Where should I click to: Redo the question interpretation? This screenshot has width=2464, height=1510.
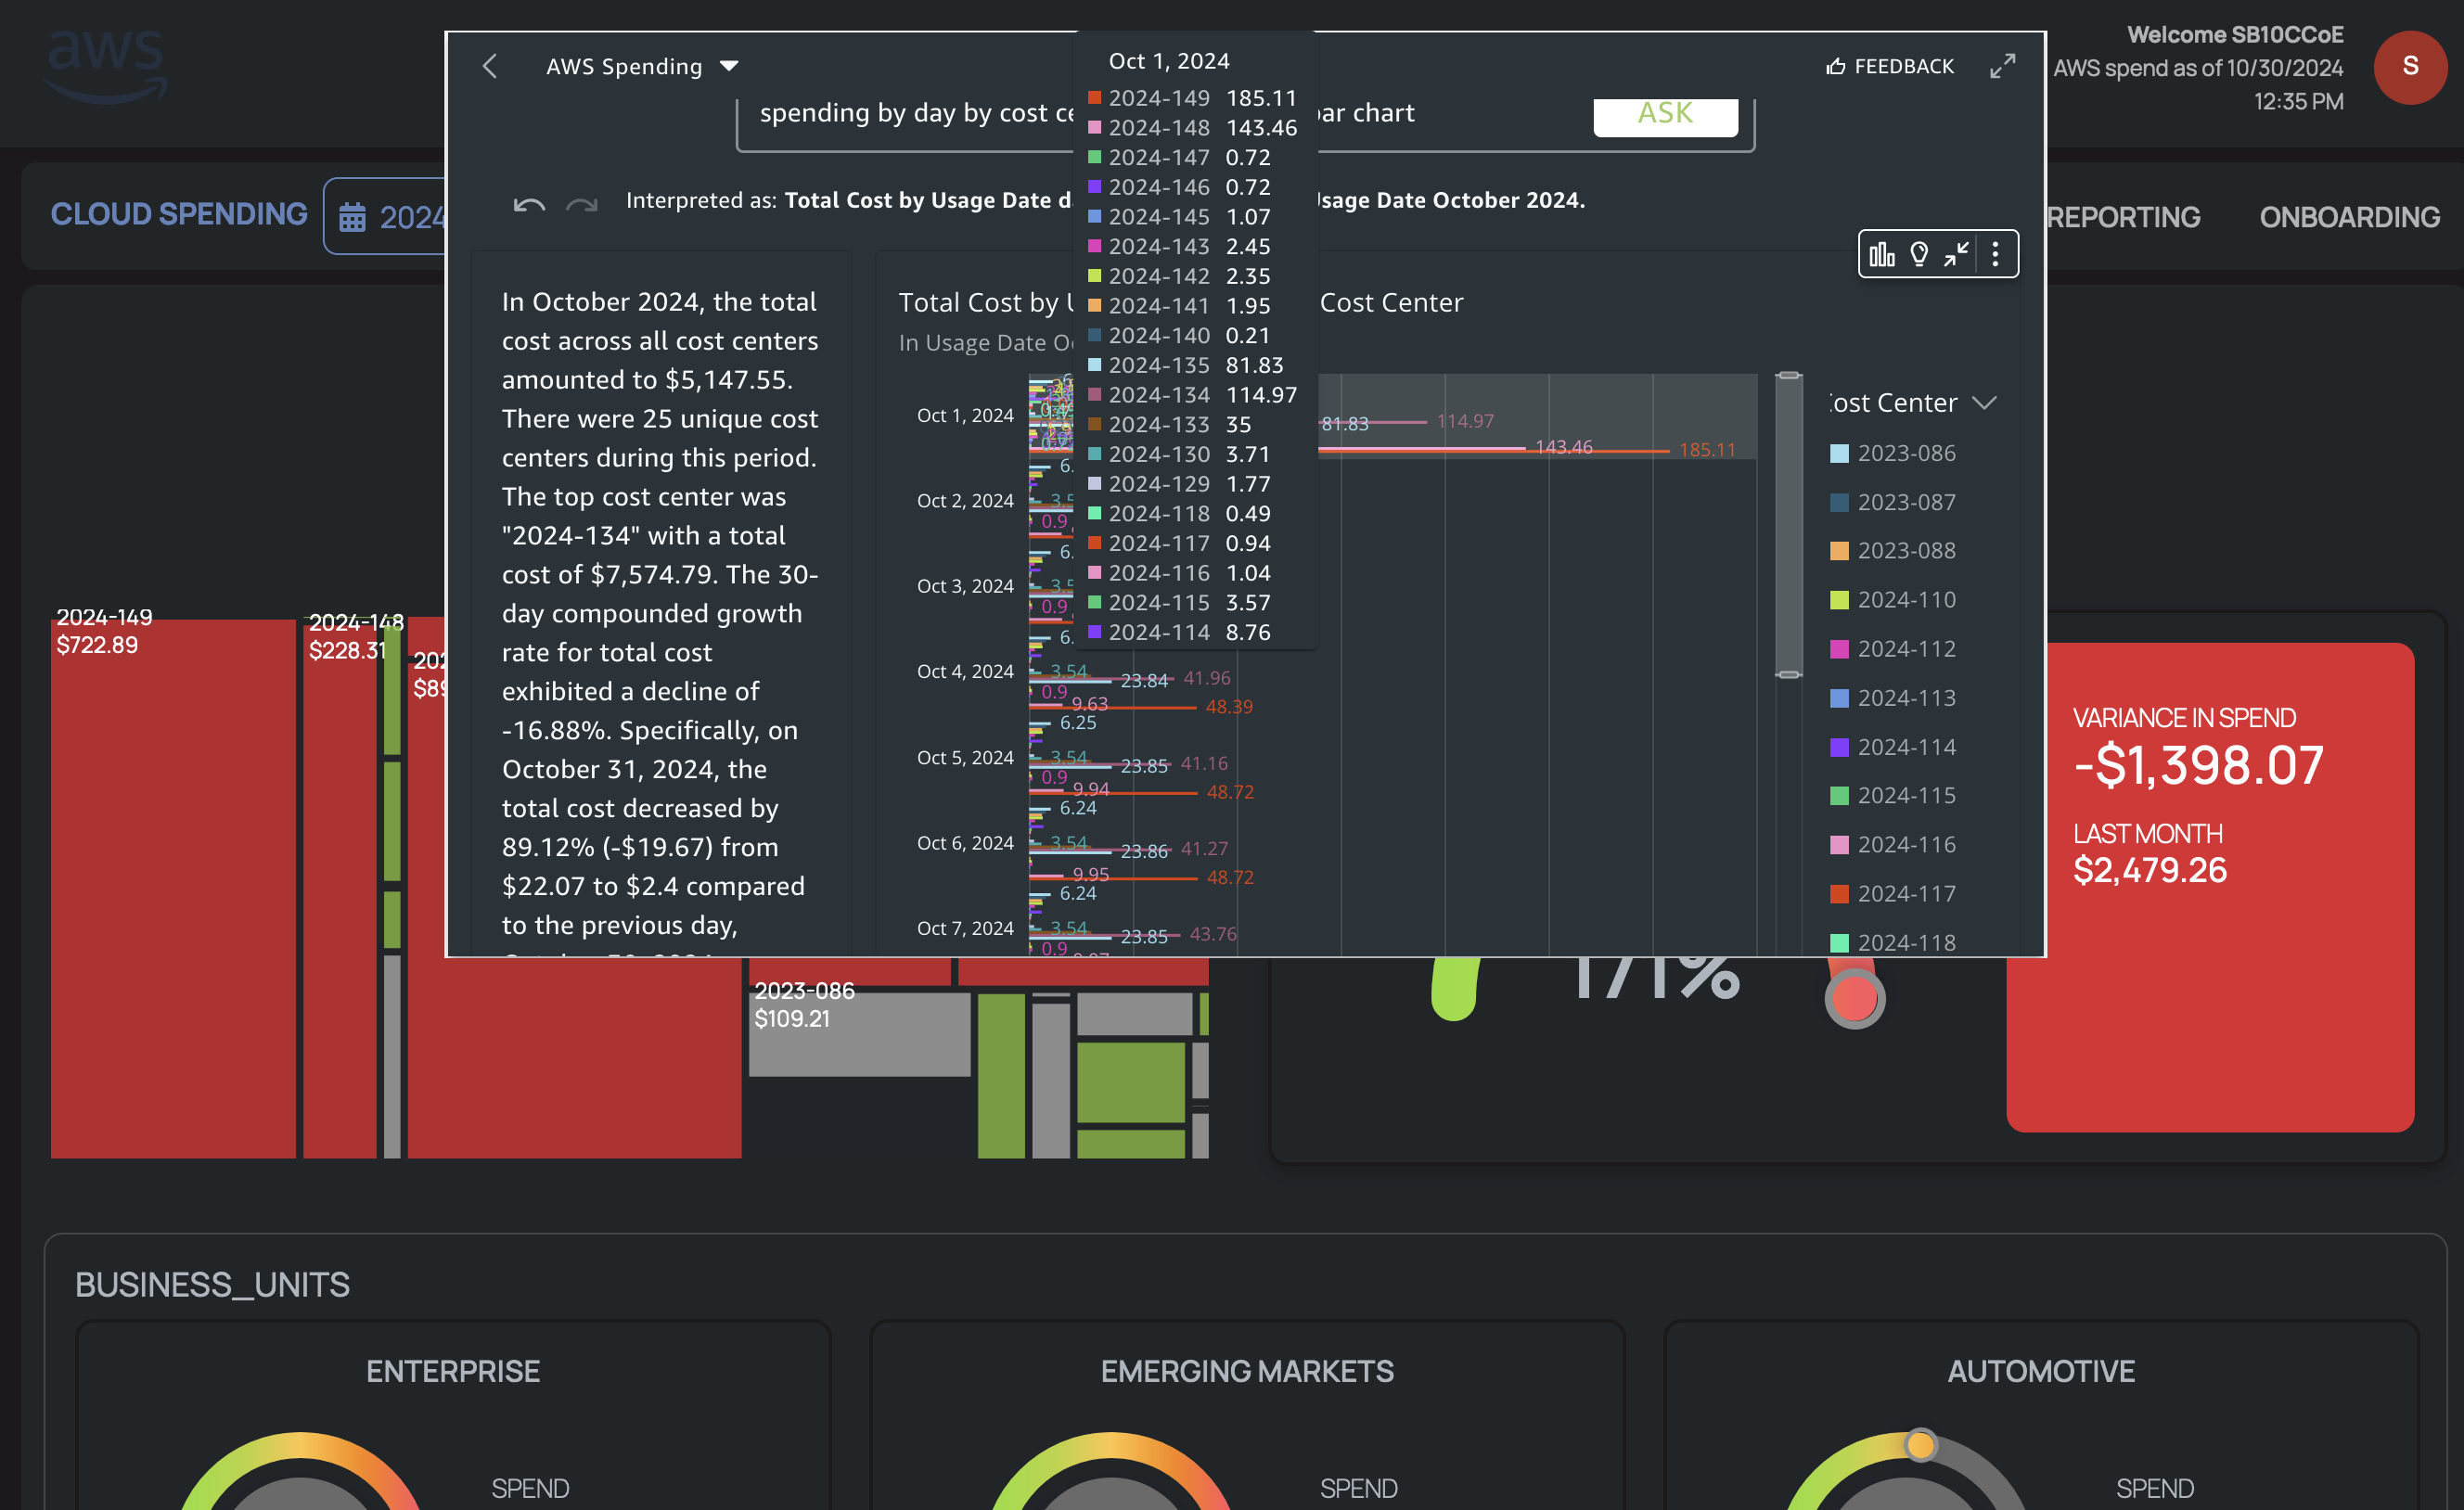(x=581, y=205)
